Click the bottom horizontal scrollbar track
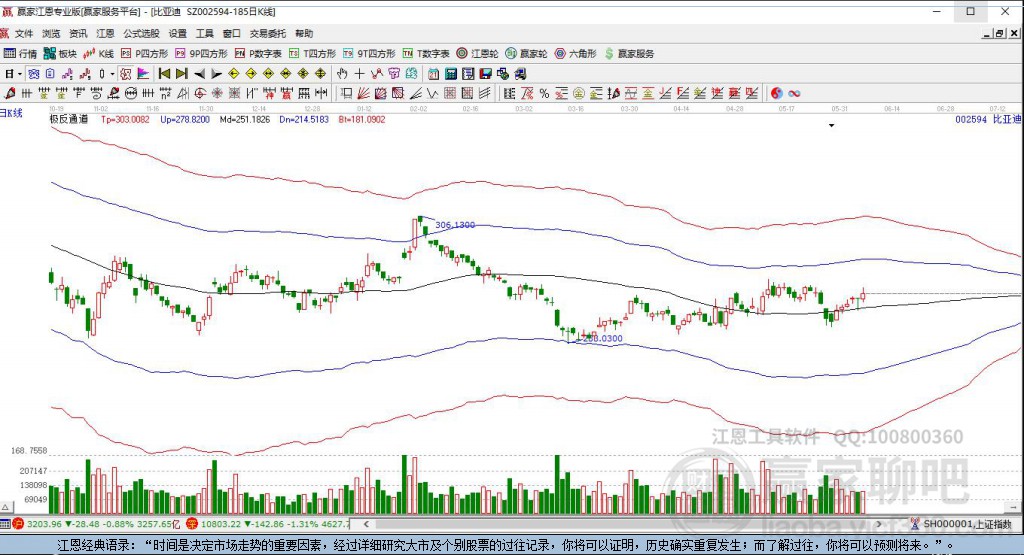Screen dimensions: 1024x555 click(x=620, y=524)
